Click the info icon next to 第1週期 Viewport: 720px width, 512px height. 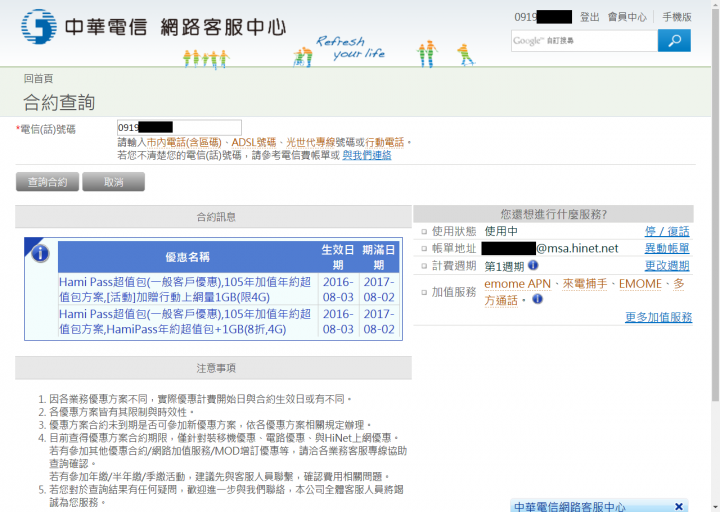[x=533, y=265]
